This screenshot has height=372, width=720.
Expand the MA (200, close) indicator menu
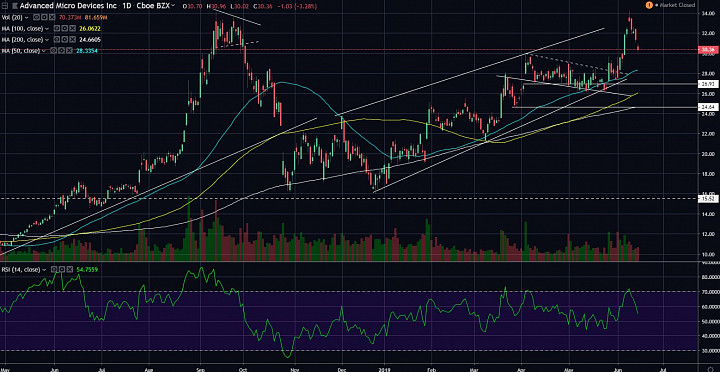(x=47, y=39)
